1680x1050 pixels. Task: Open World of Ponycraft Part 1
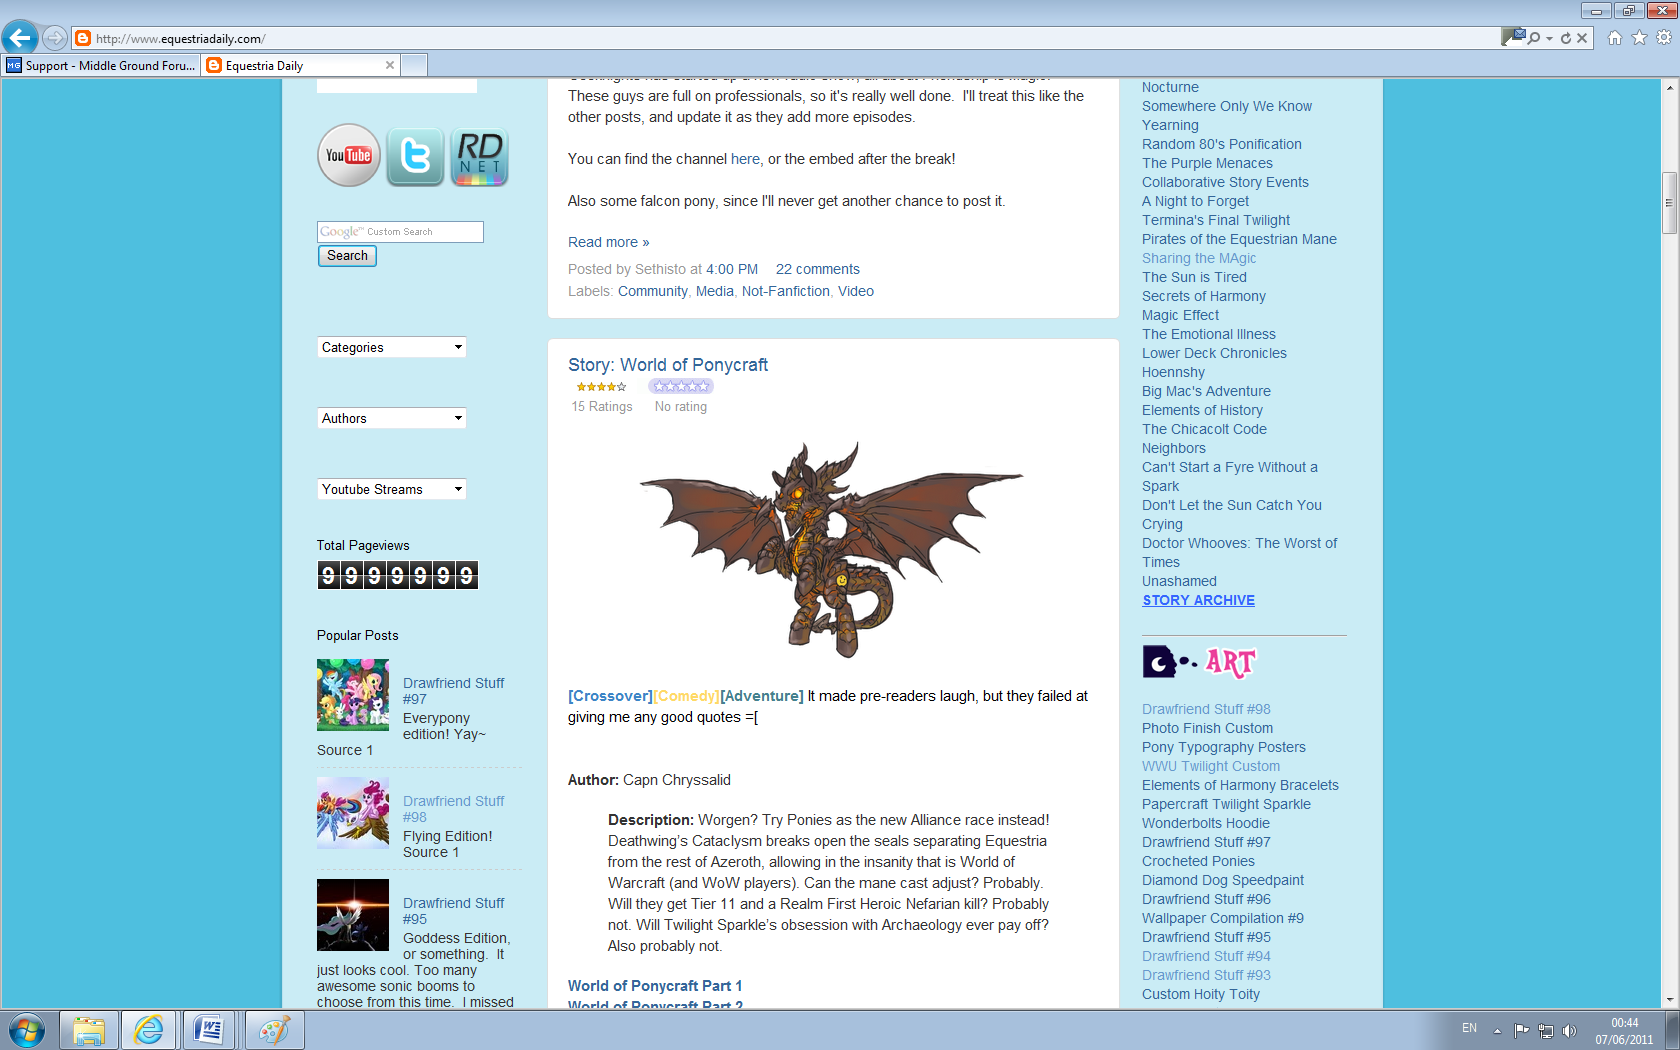pos(655,986)
